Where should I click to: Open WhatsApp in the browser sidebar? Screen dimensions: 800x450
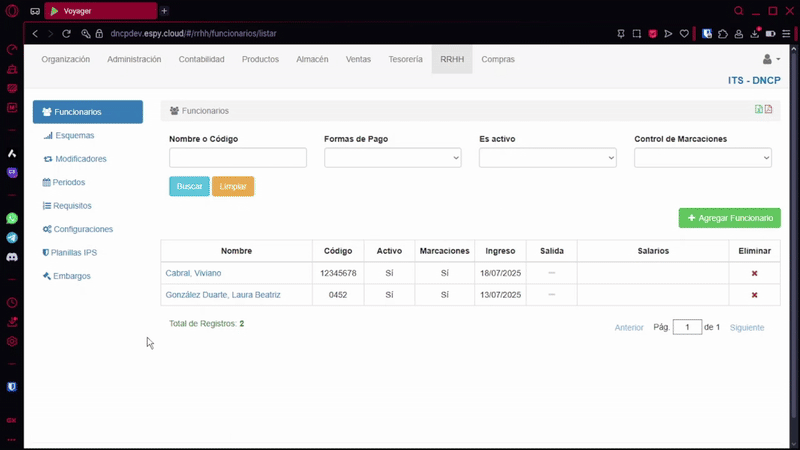click(x=12, y=218)
